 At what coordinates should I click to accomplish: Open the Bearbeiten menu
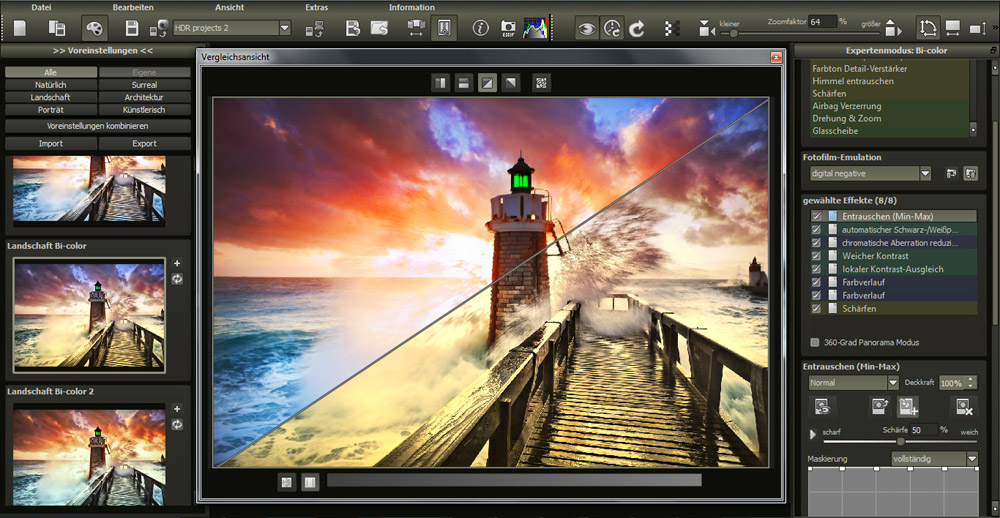click(133, 7)
